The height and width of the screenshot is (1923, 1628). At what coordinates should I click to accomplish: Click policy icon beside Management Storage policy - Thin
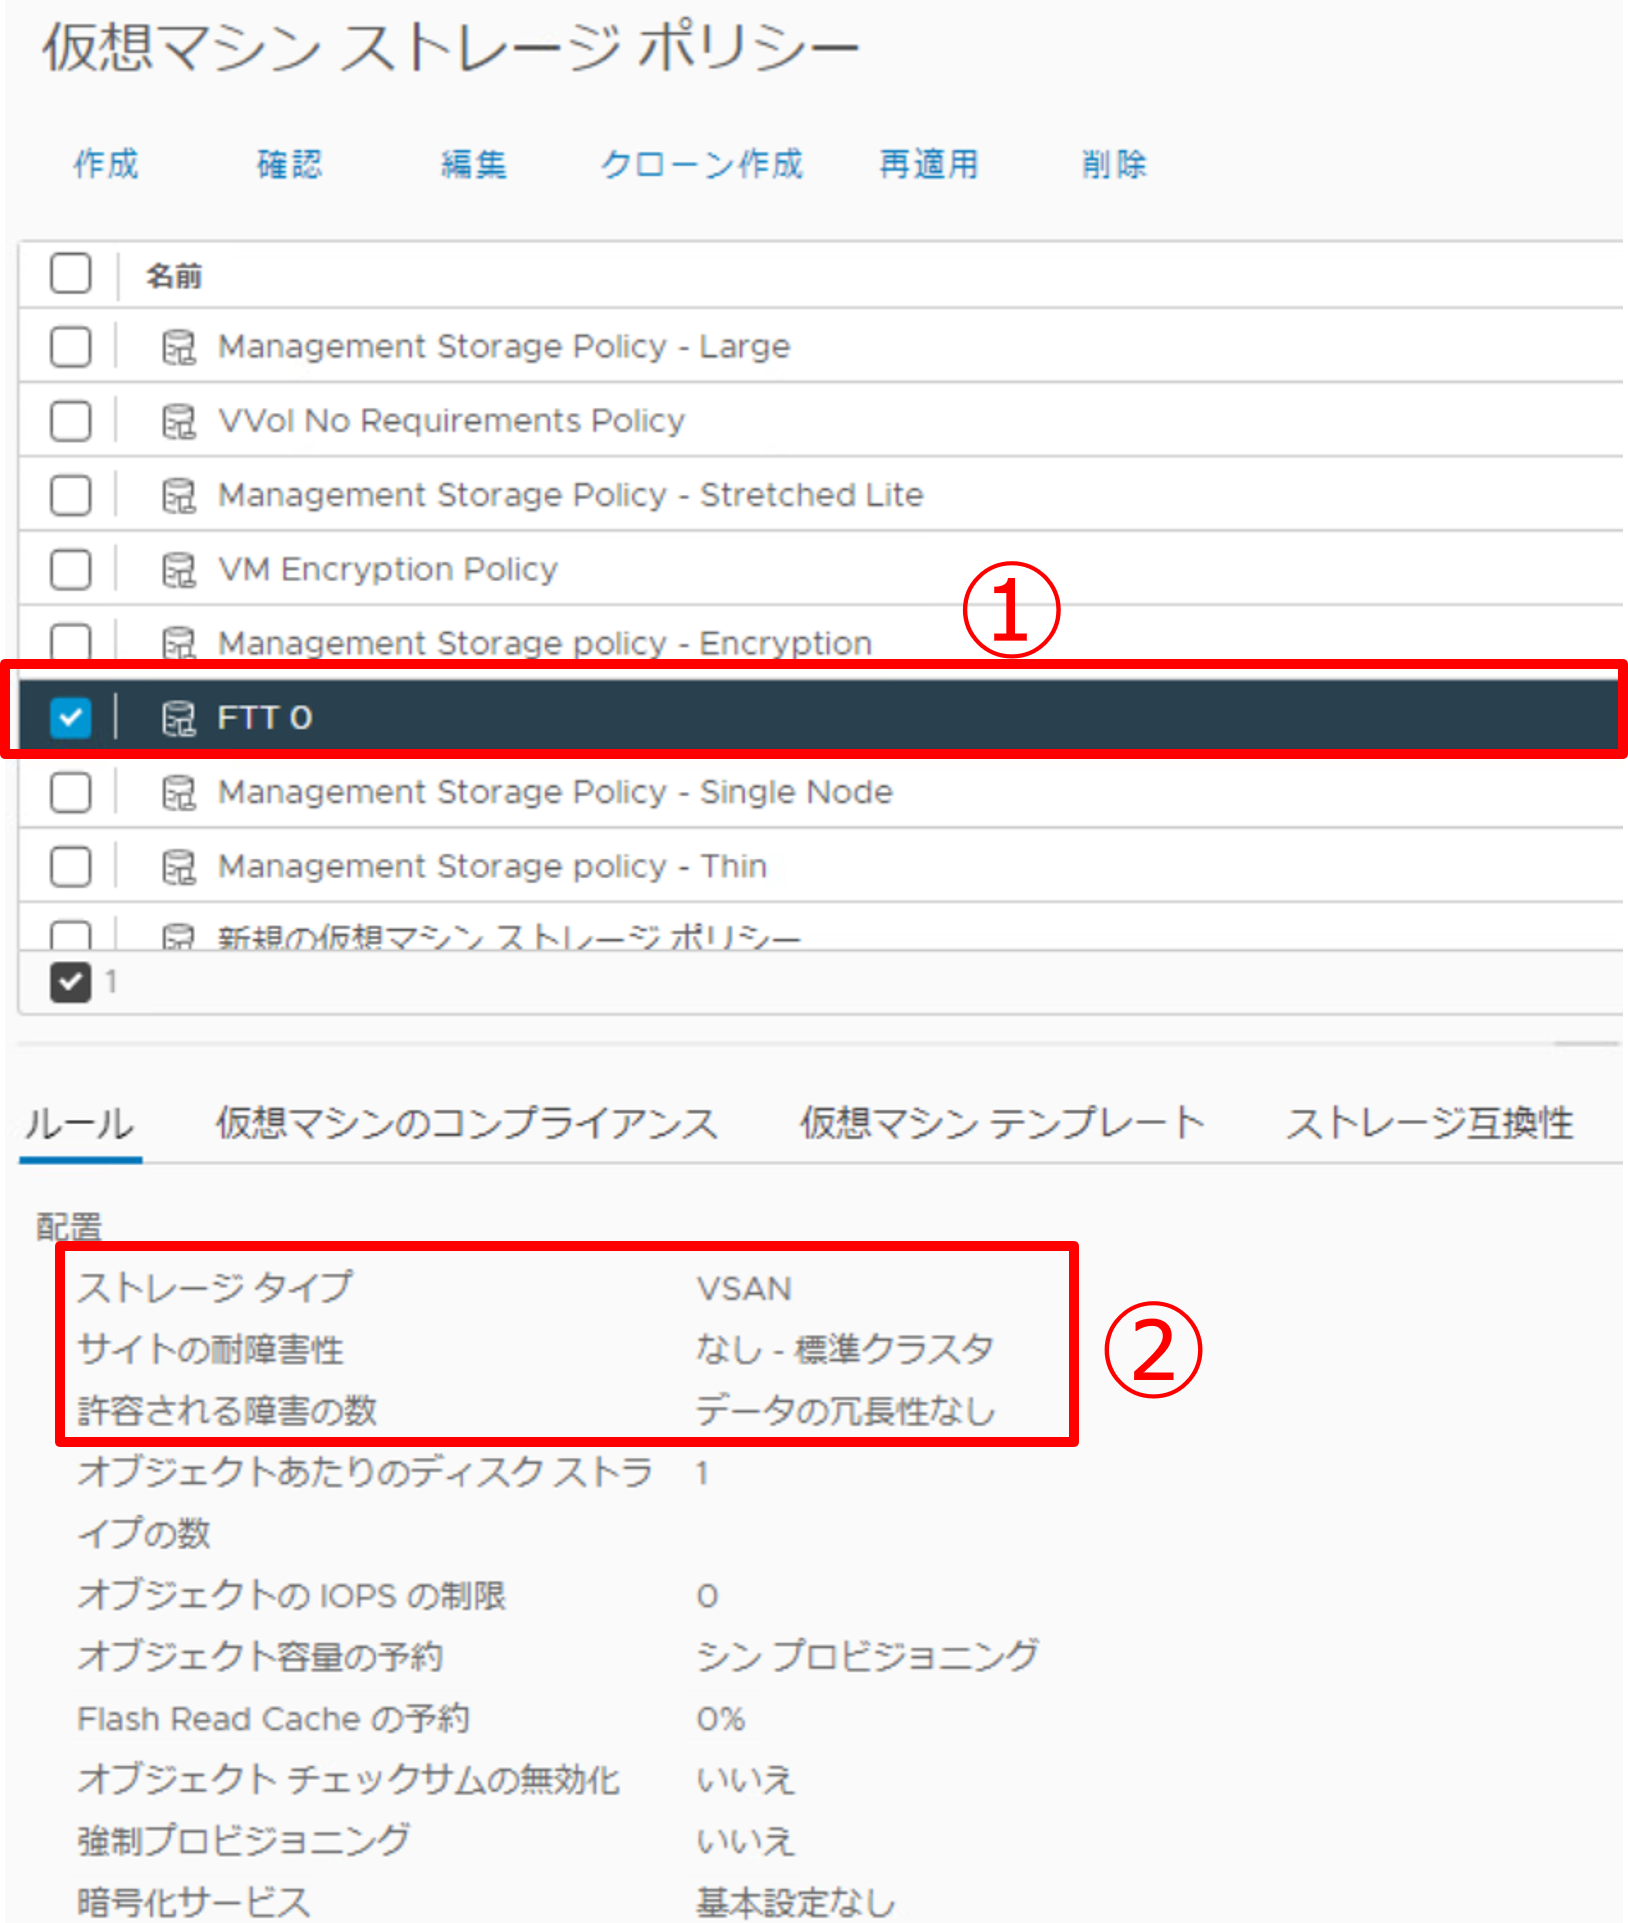179,866
